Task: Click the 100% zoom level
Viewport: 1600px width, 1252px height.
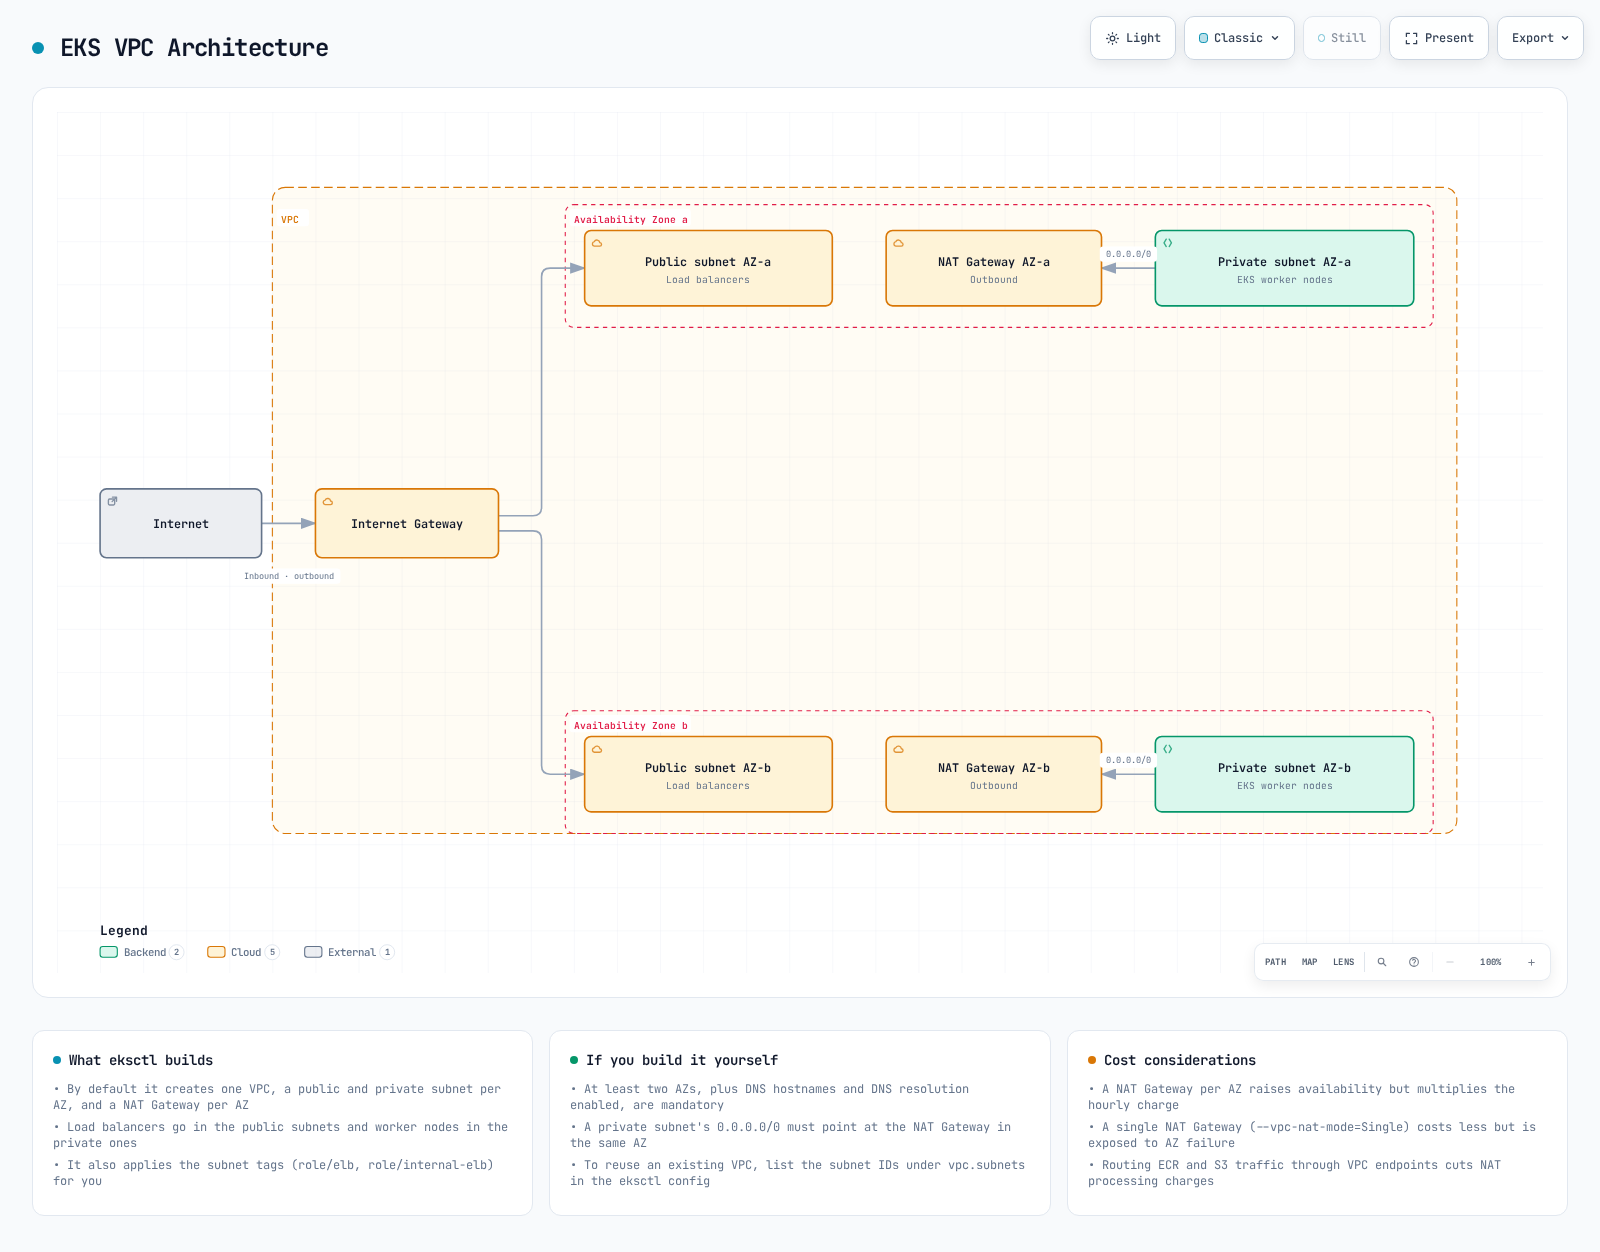Action: (1490, 962)
